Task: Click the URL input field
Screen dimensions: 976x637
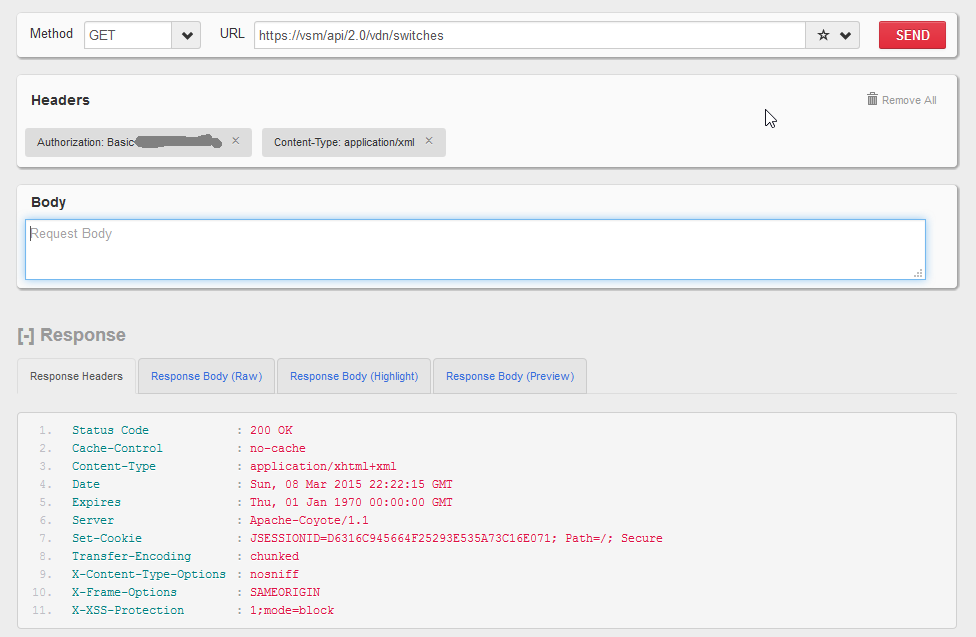Action: click(530, 35)
